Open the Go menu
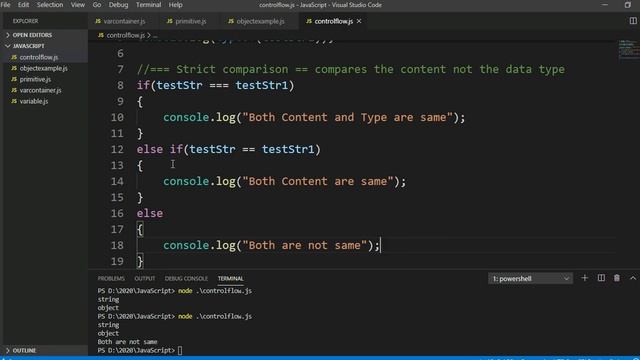Screen dimensions: 640x360 [97, 5]
